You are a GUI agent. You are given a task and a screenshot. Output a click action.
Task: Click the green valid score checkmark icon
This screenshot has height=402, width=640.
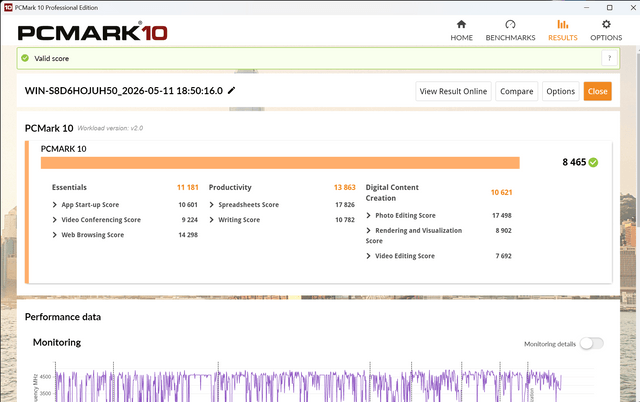click(25, 58)
